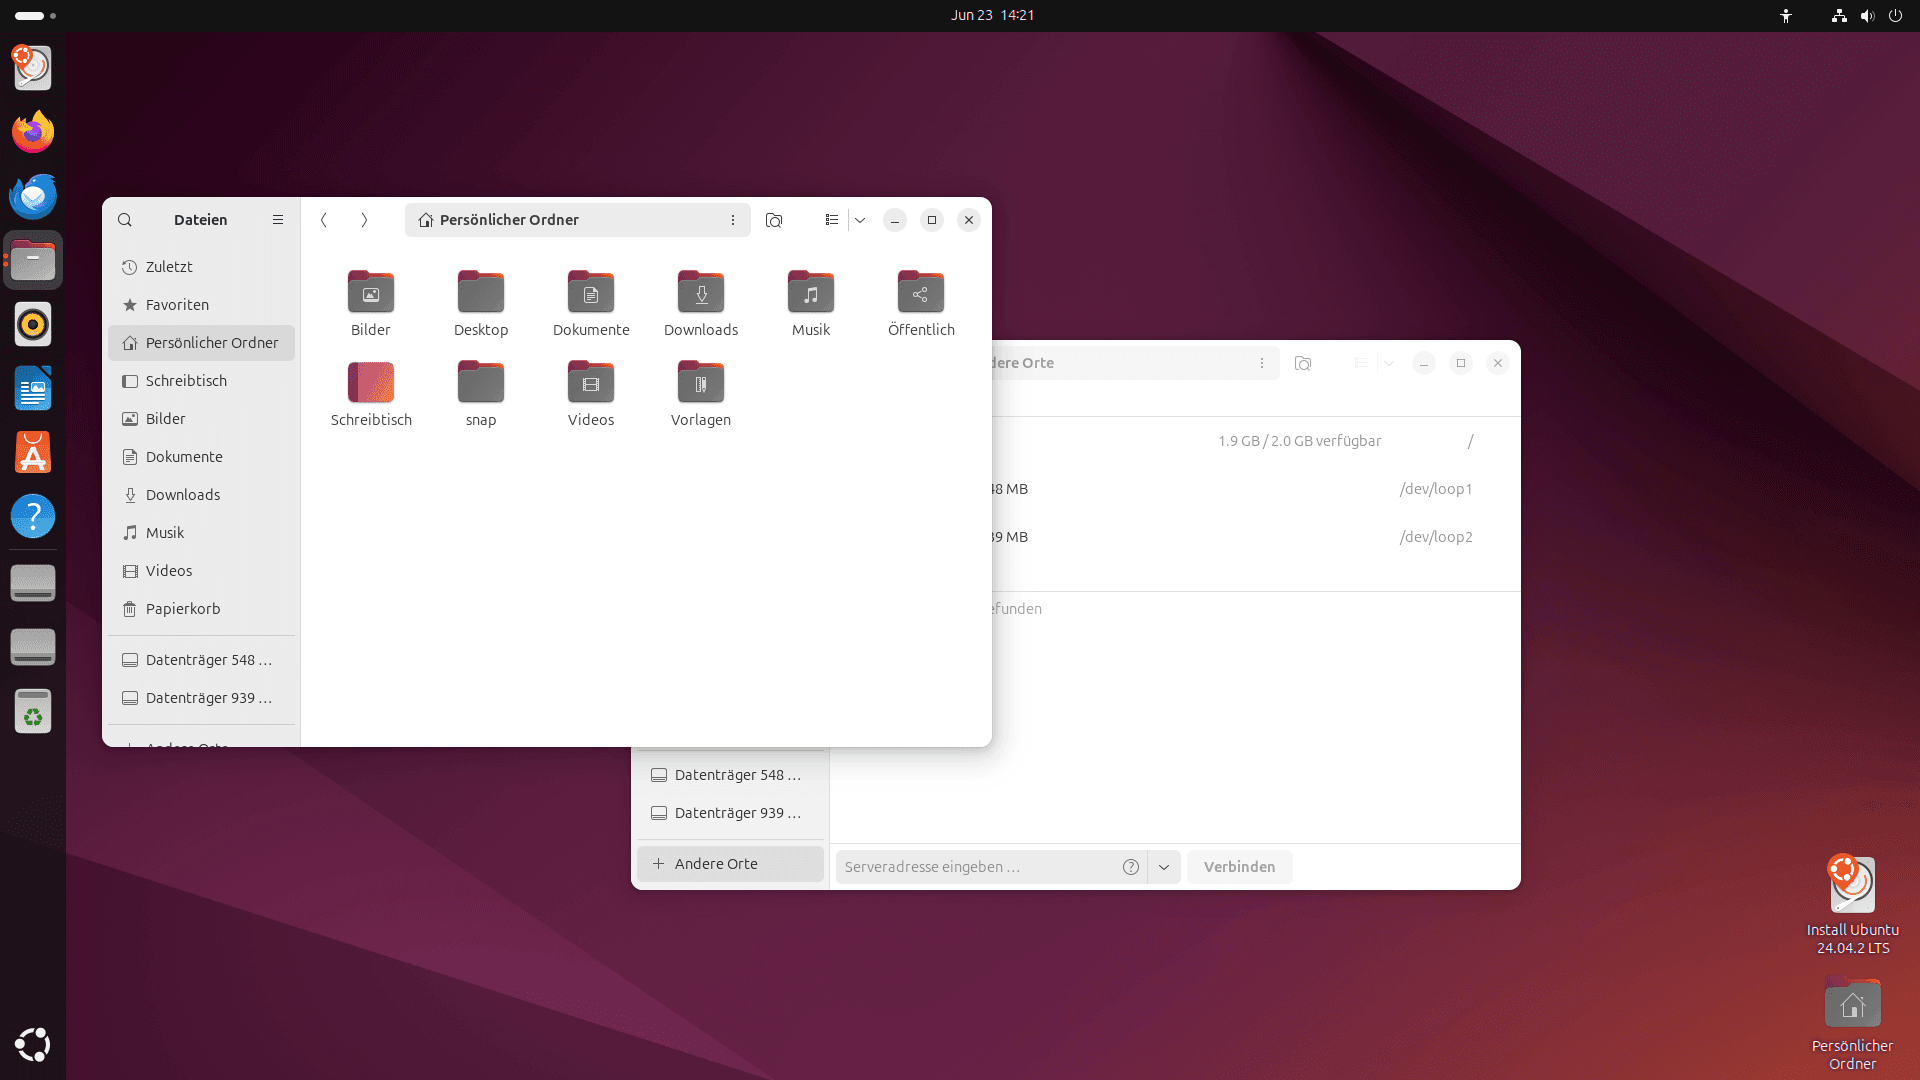Open the system menu via the power icon

[x=1895, y=15]
